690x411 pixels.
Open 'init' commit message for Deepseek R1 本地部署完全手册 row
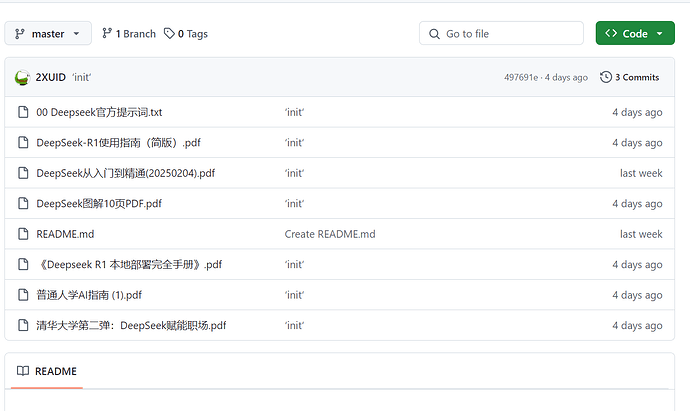pos(294,264)
